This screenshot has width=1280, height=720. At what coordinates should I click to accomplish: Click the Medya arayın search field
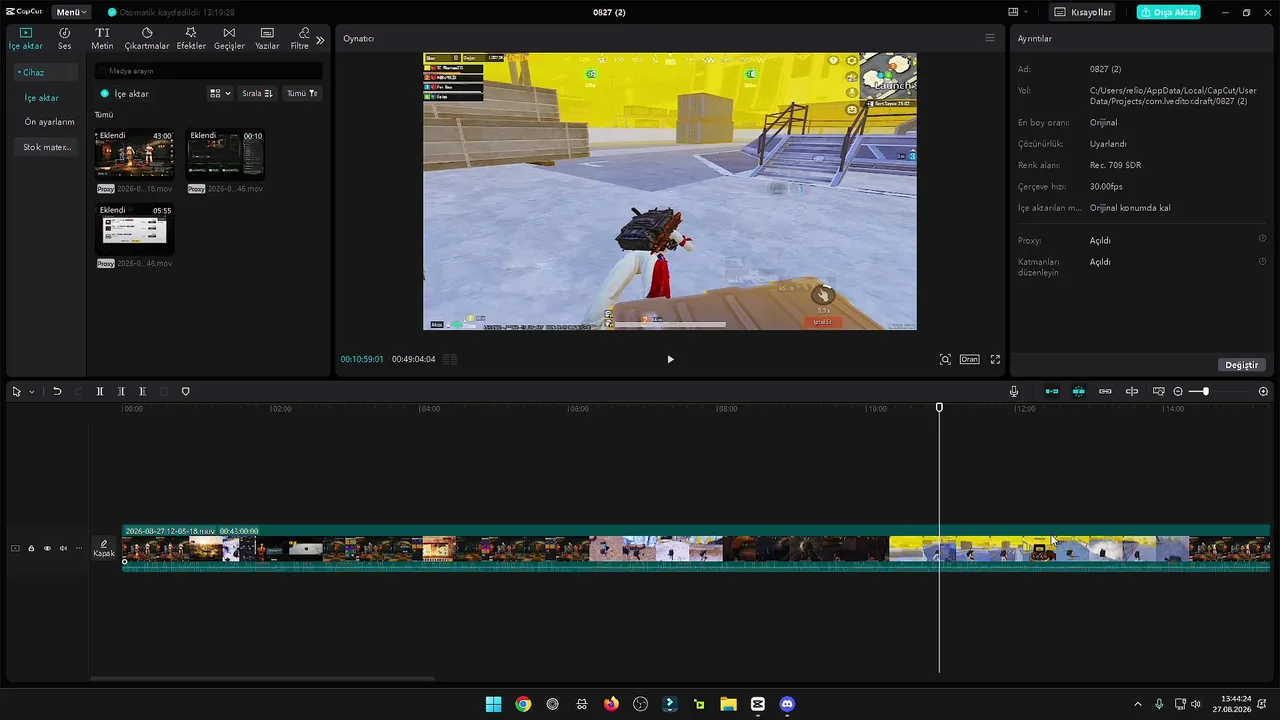(208, 71)
